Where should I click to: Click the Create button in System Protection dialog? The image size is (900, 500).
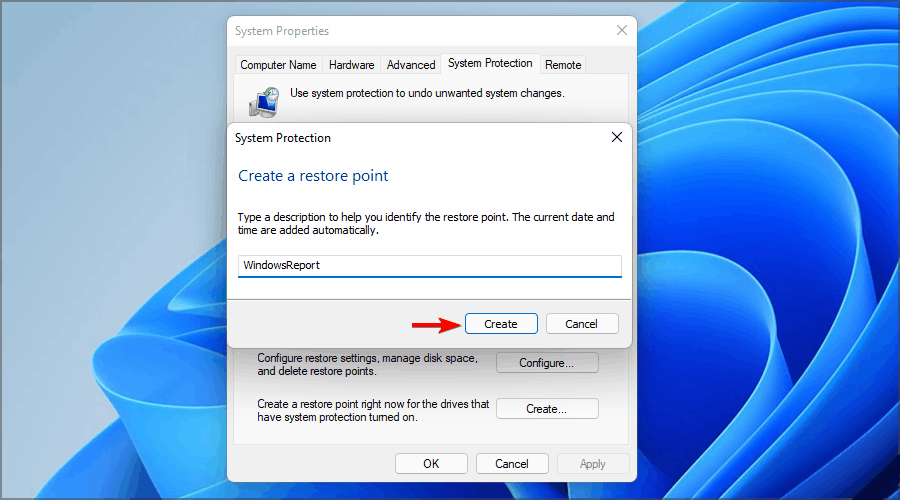pos(501,324)
